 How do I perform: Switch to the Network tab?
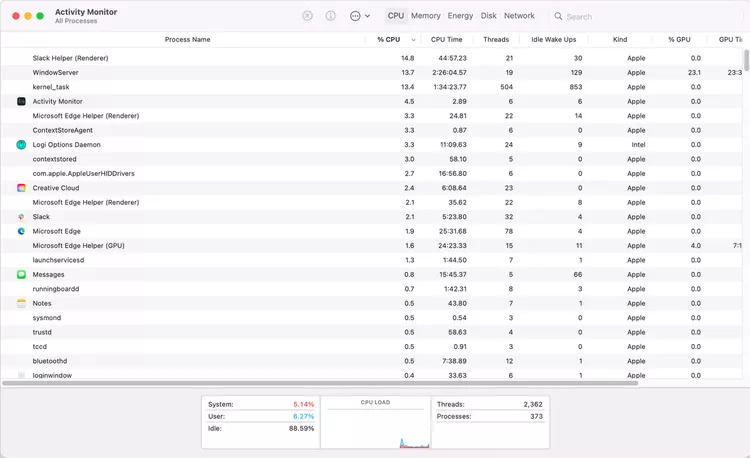(x=519, y=16)
